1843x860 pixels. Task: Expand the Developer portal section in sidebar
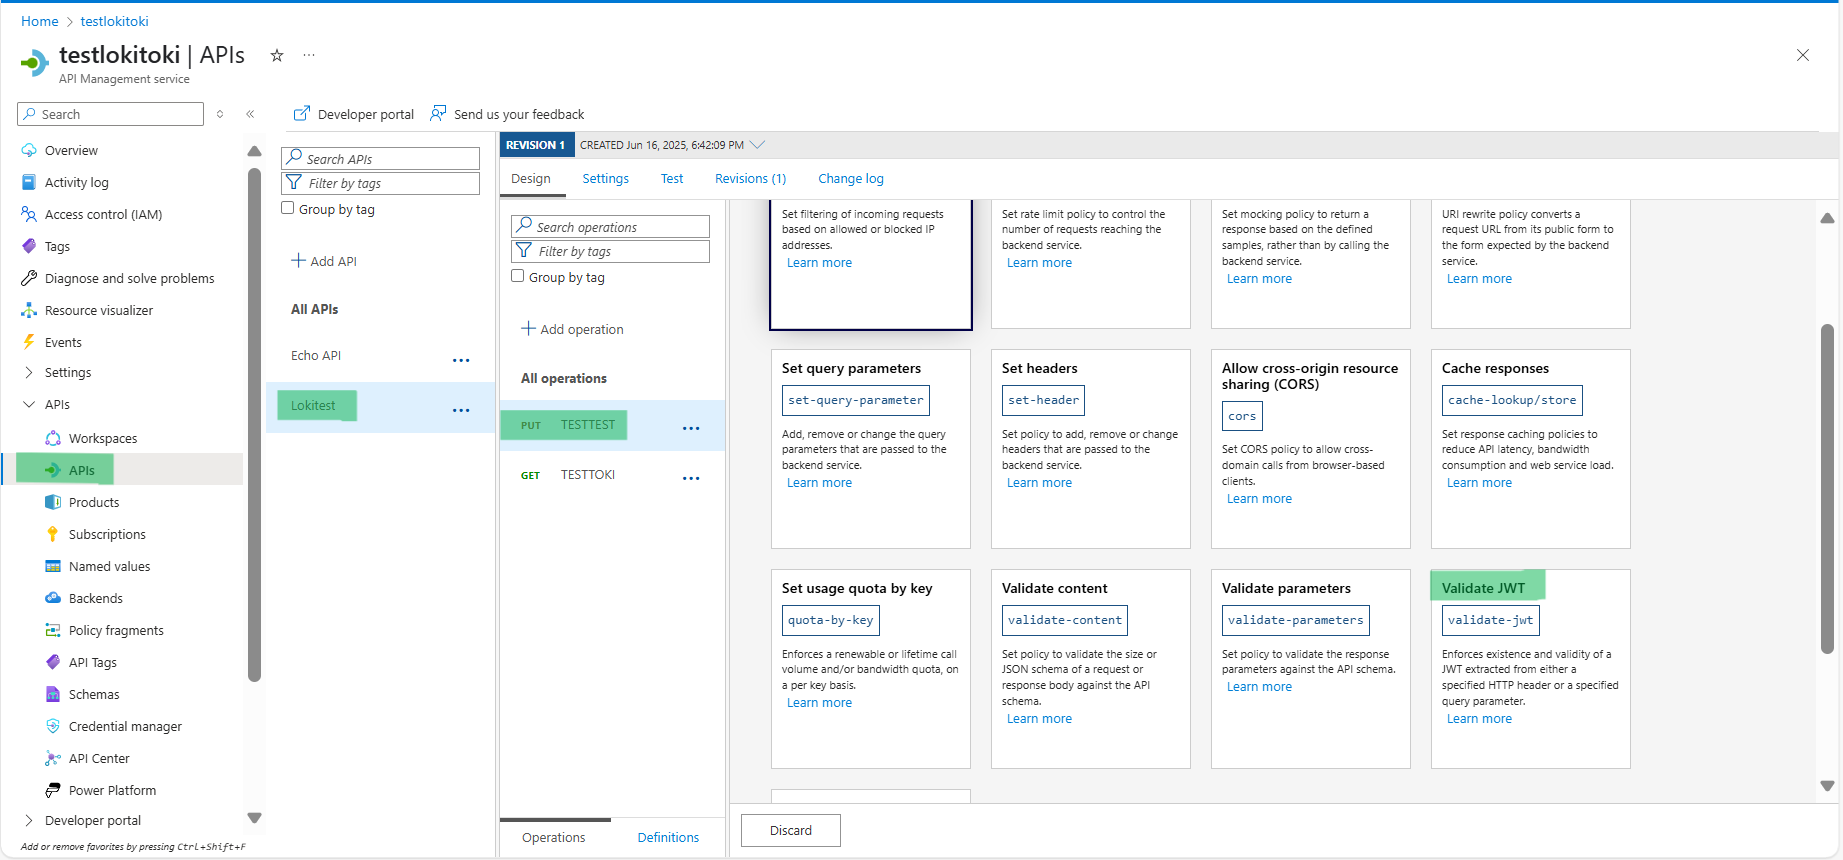(x=29, y=821)
